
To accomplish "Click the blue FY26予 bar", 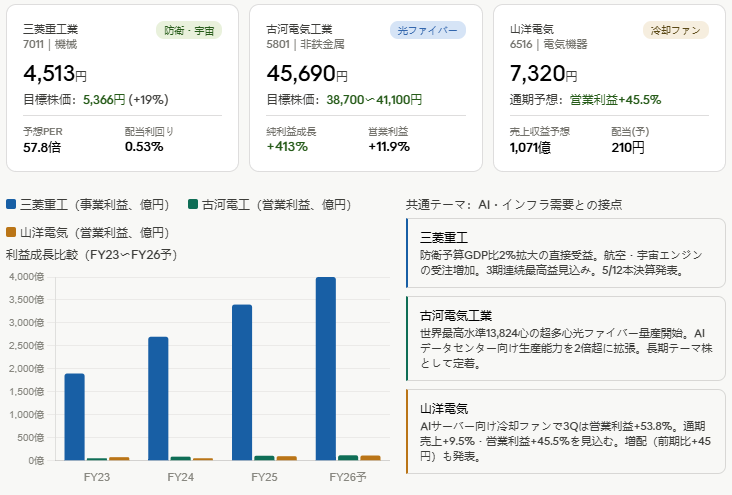I will 326,369.
